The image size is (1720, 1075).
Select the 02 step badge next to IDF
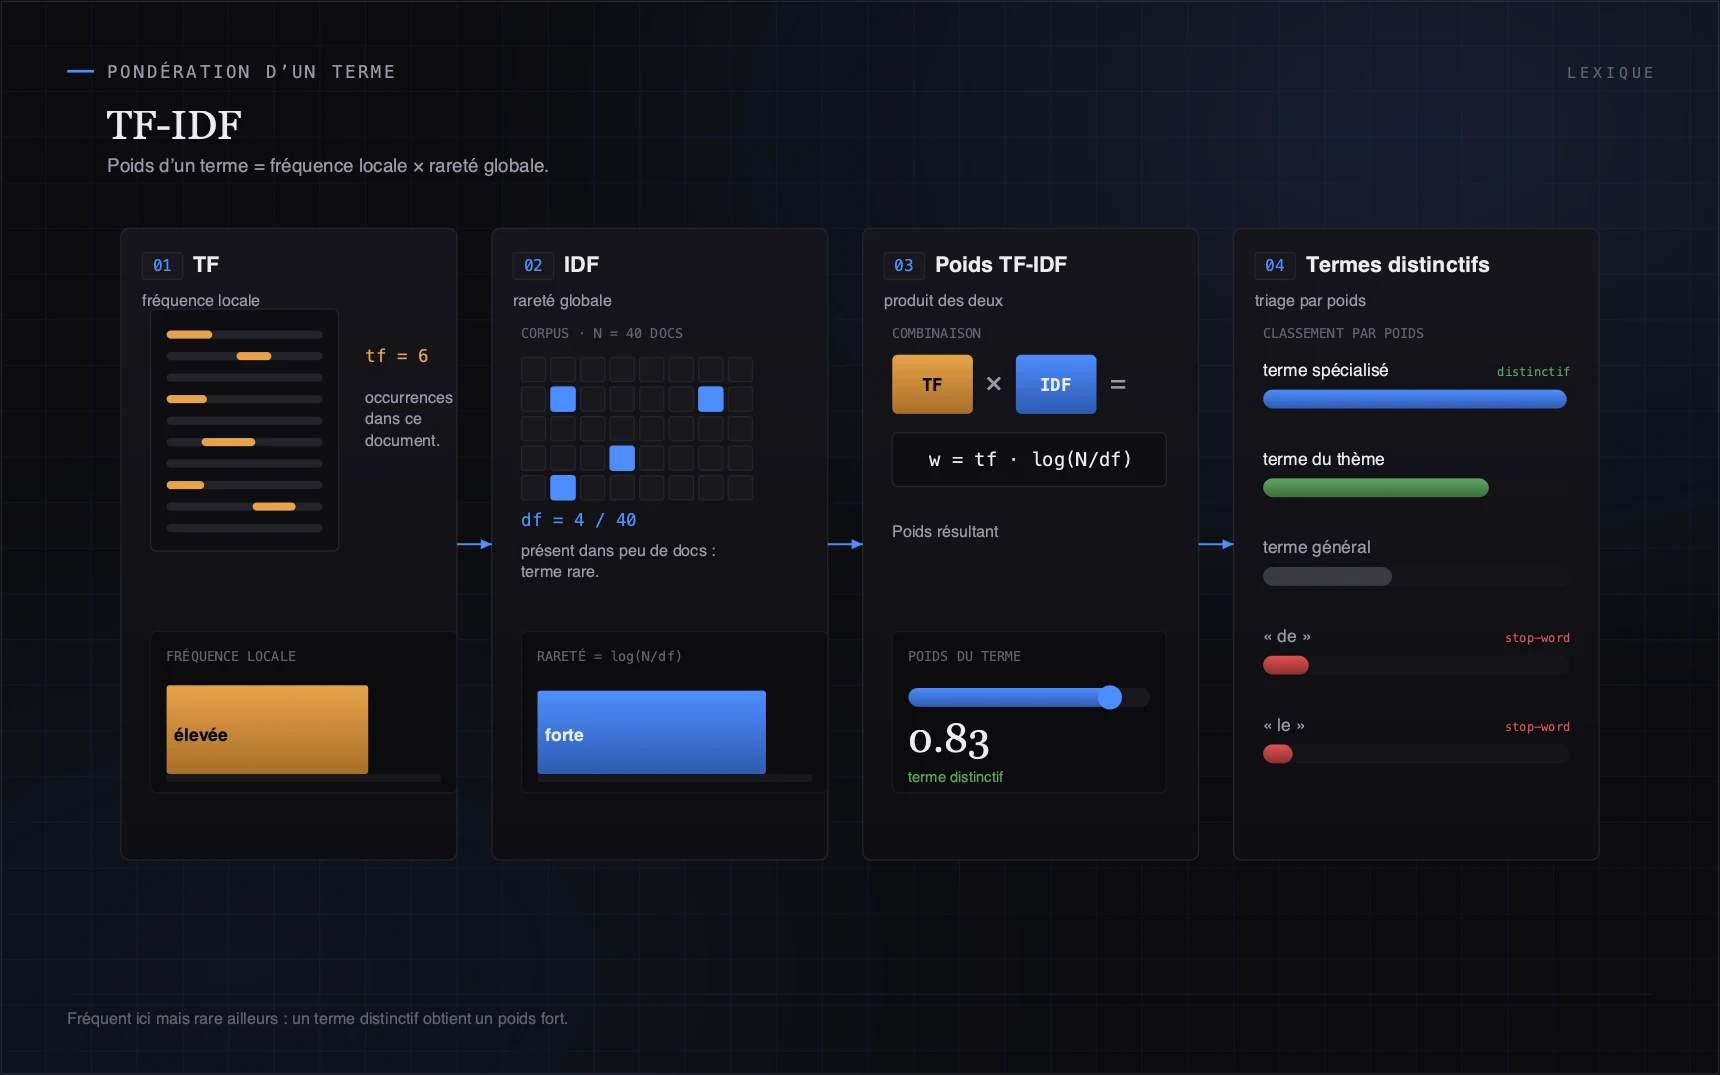(x=533, y=265)
